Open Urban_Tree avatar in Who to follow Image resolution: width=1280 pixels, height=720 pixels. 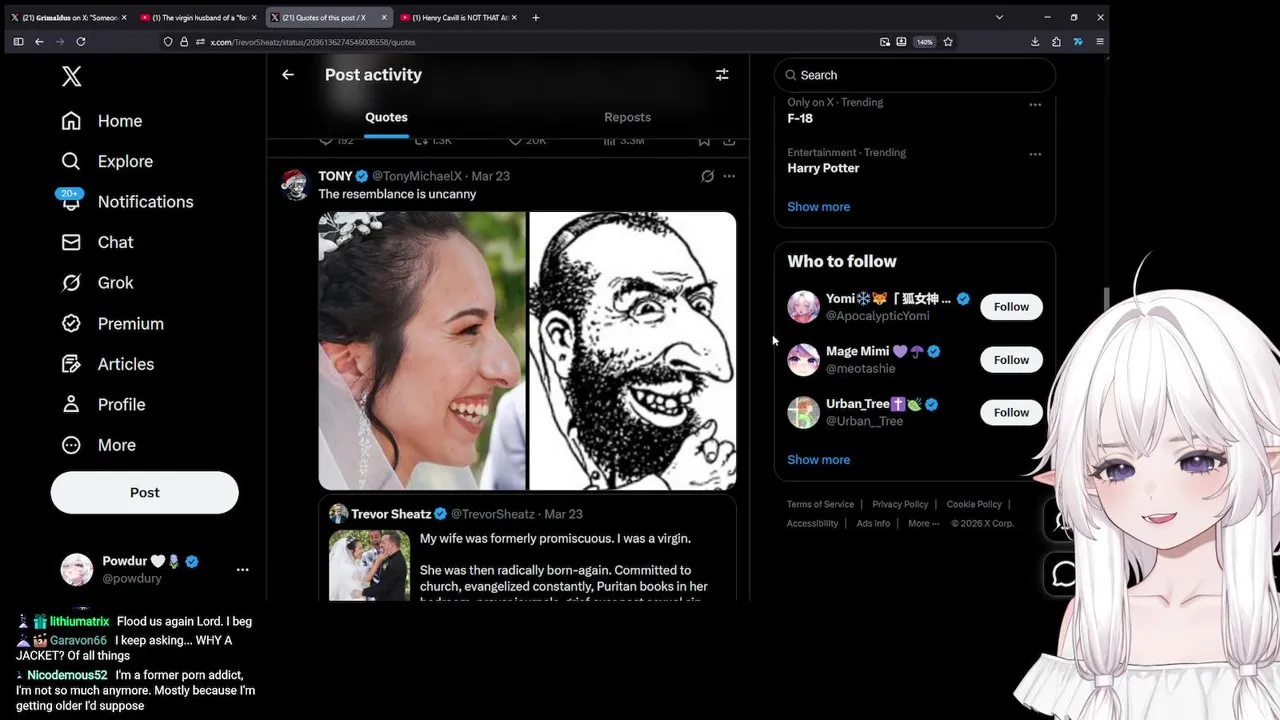click(803, 412)
